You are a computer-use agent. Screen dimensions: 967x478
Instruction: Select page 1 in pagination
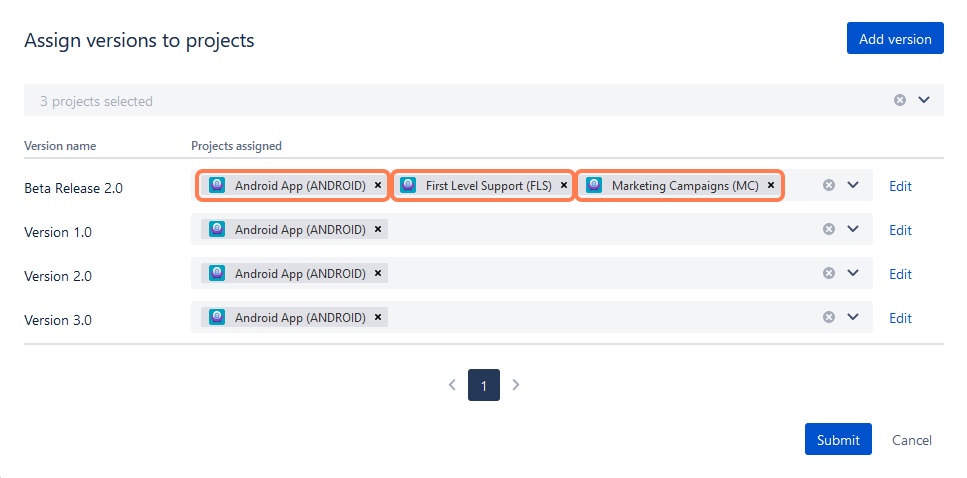484,385
